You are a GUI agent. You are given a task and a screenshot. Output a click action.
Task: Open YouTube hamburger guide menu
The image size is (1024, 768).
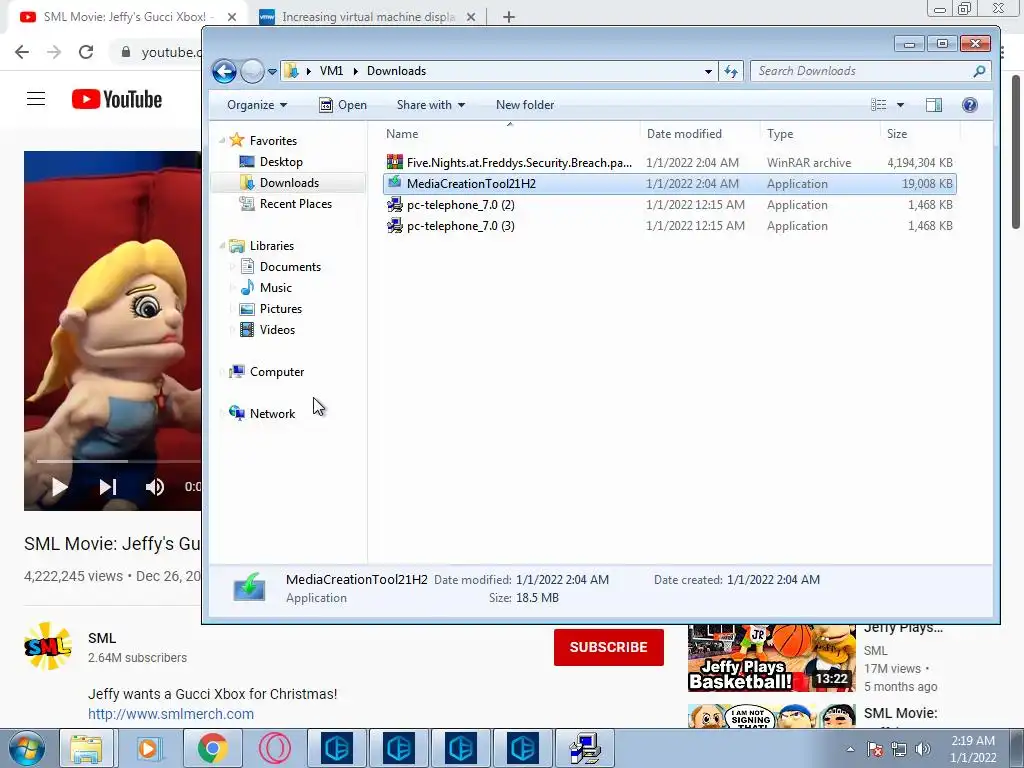pyautogui.click(x=36, y=99)
